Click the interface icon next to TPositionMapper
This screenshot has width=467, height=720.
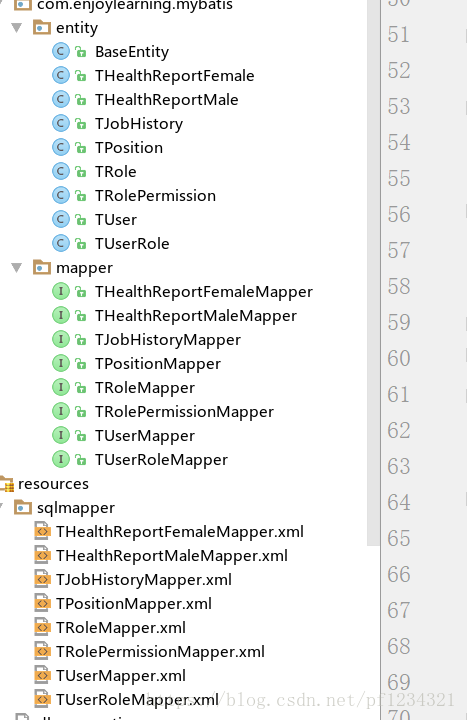(x=61, y=363)
